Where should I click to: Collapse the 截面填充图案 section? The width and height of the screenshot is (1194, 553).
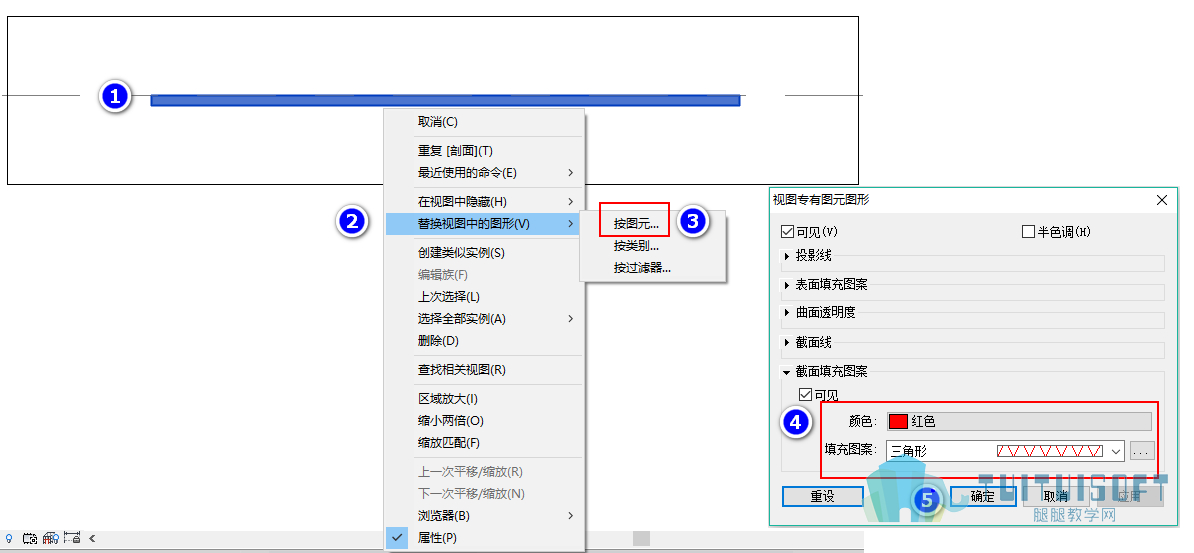pyautogui.click(x=787, y=372)
